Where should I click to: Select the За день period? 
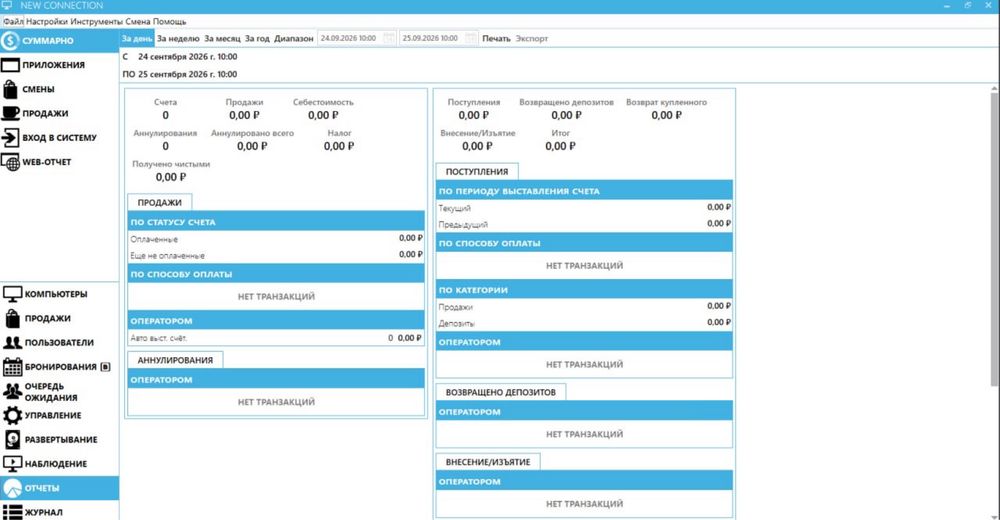pyautogui.click(x=137, y=38)
